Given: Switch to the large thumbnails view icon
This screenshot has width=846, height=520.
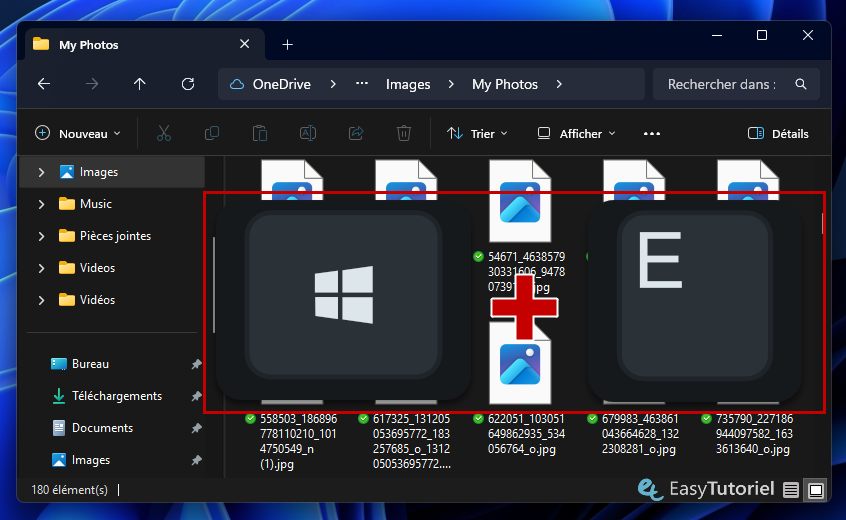Looking at the screenshot, I should tap(816, 490).
